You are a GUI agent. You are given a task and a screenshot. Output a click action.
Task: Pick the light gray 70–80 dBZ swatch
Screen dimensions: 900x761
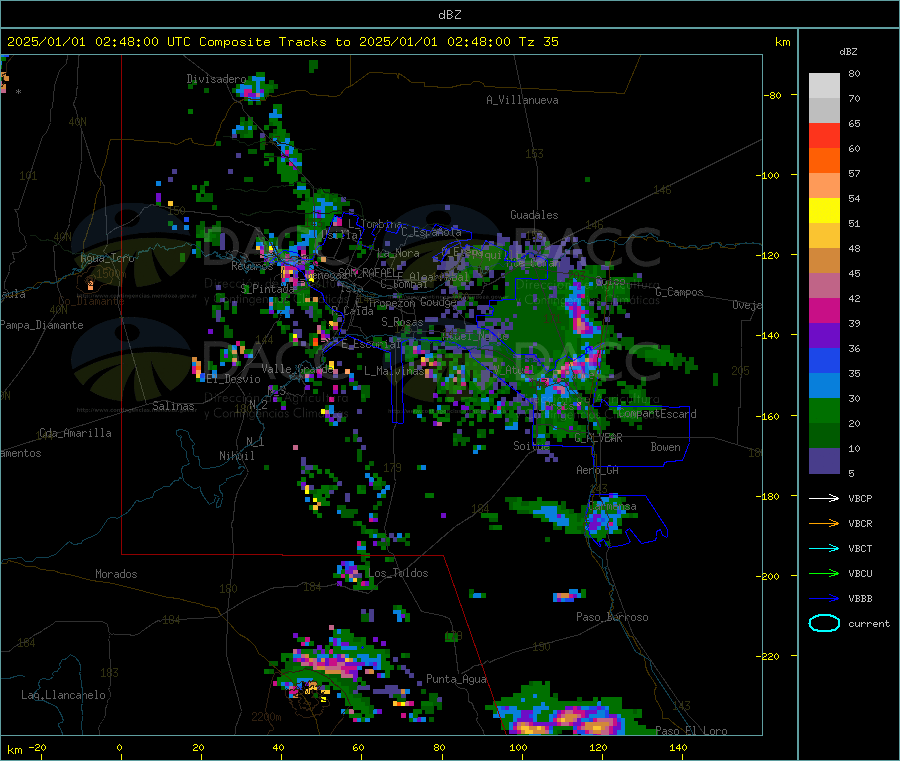(824, 86)
